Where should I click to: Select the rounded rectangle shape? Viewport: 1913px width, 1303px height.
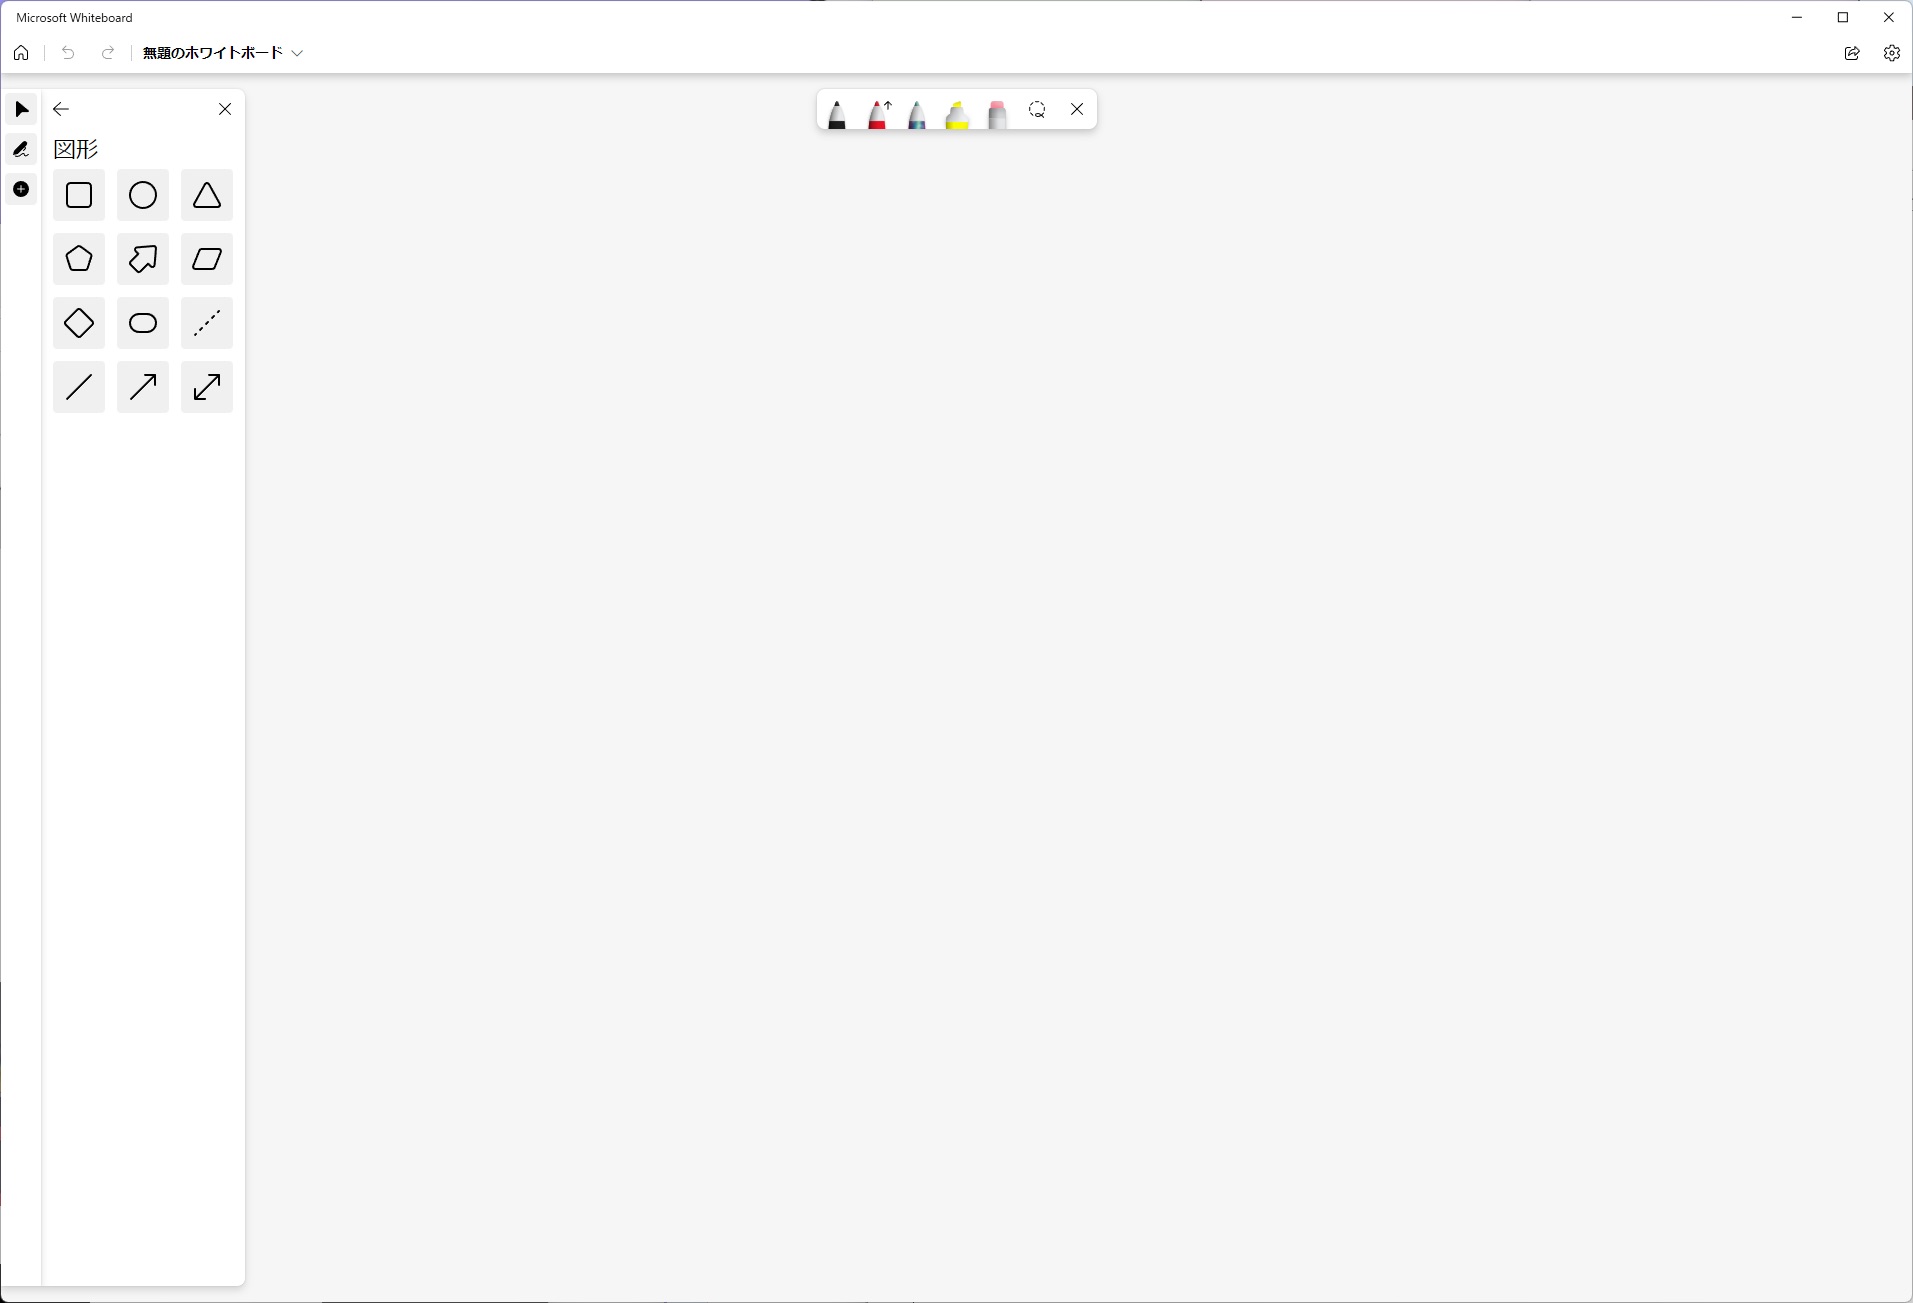[x=143, y=323]
